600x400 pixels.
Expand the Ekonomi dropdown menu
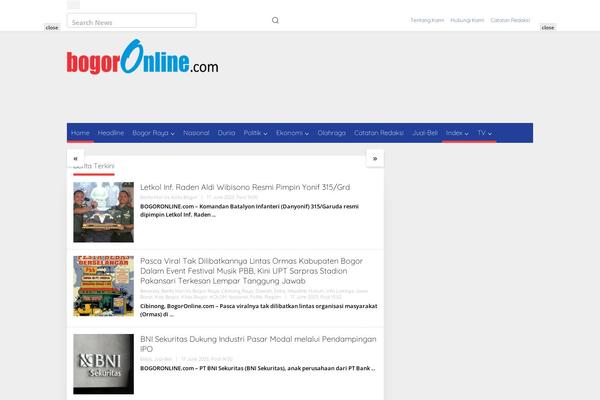click(x=292, y=133)
